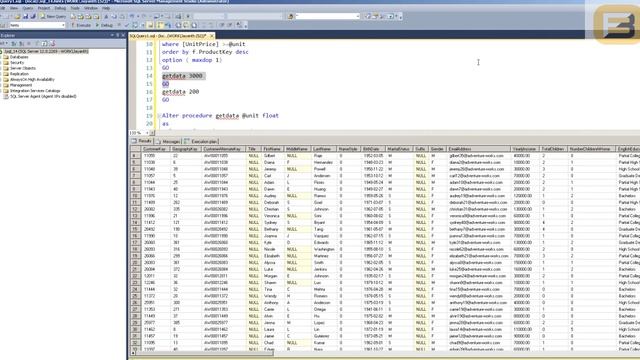Click the Gender column header
The height and width of the screenshot is (360, 640).
(437, 149)
